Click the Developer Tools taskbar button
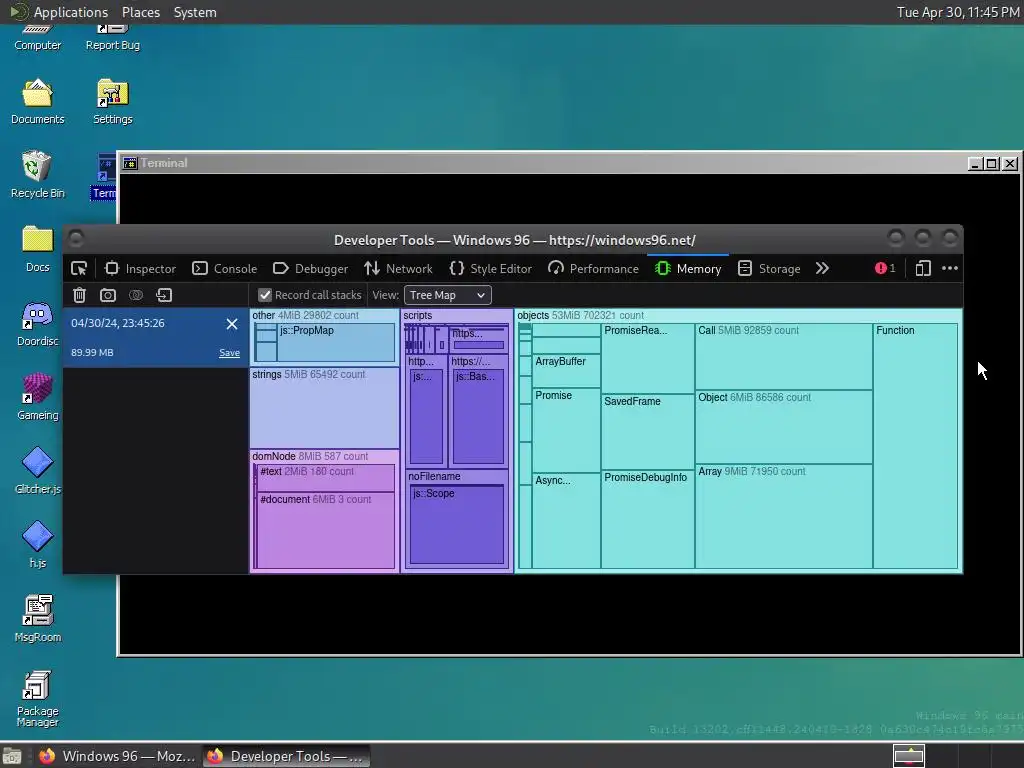Screen dimensions: 1024x768 click(x=285, y=756)
